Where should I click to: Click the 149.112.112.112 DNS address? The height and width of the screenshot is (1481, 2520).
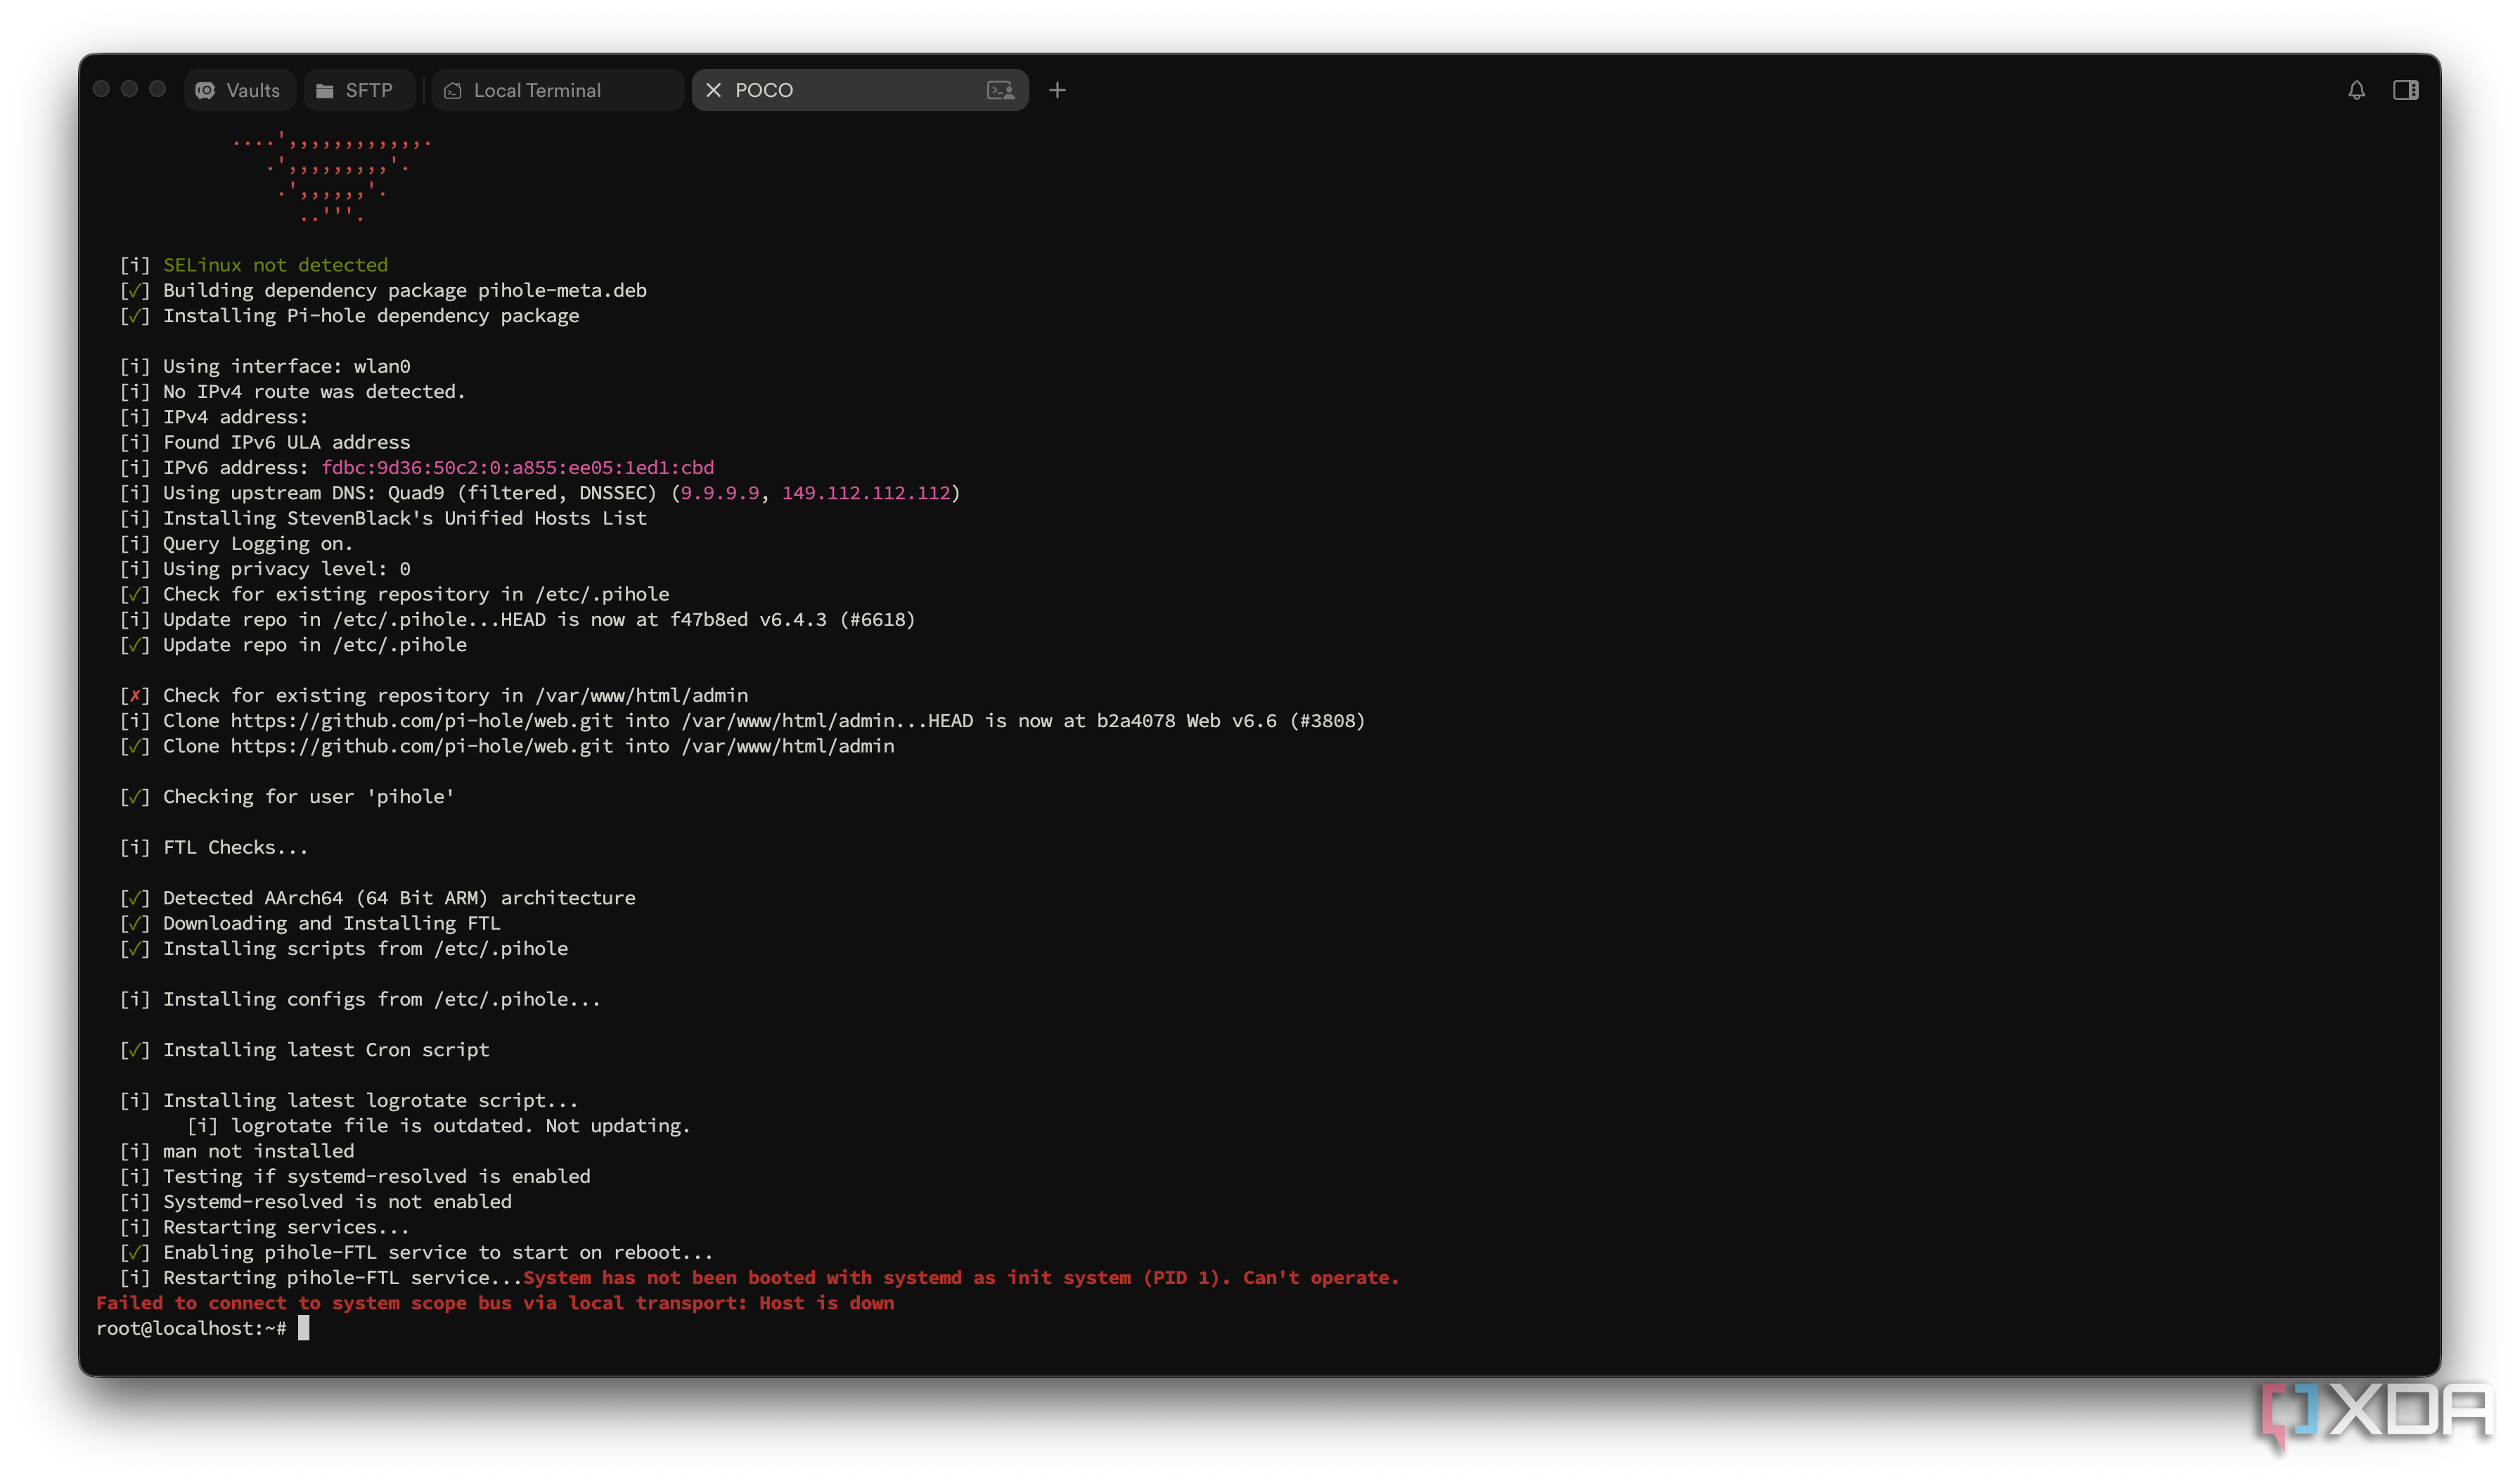[866, 492]
